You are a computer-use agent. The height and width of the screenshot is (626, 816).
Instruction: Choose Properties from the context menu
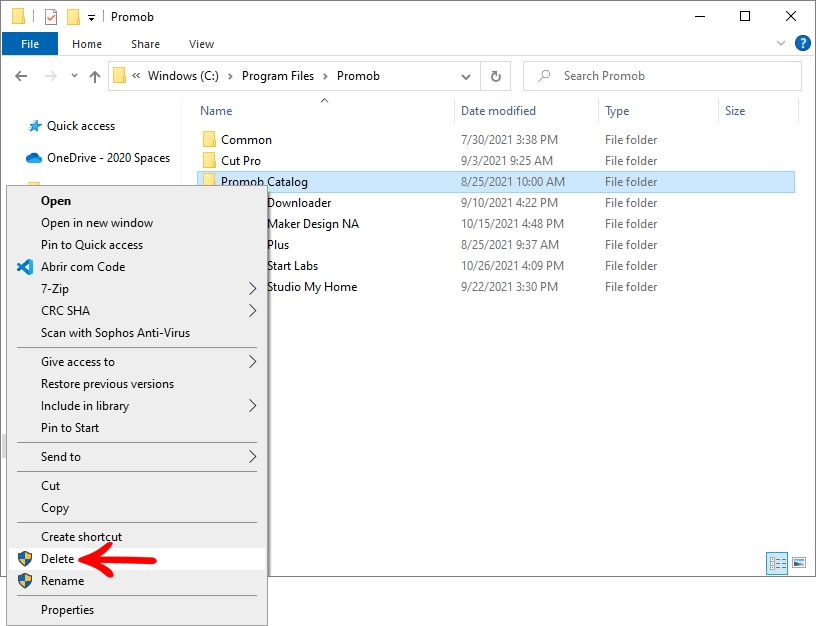[x=137, y=610]
